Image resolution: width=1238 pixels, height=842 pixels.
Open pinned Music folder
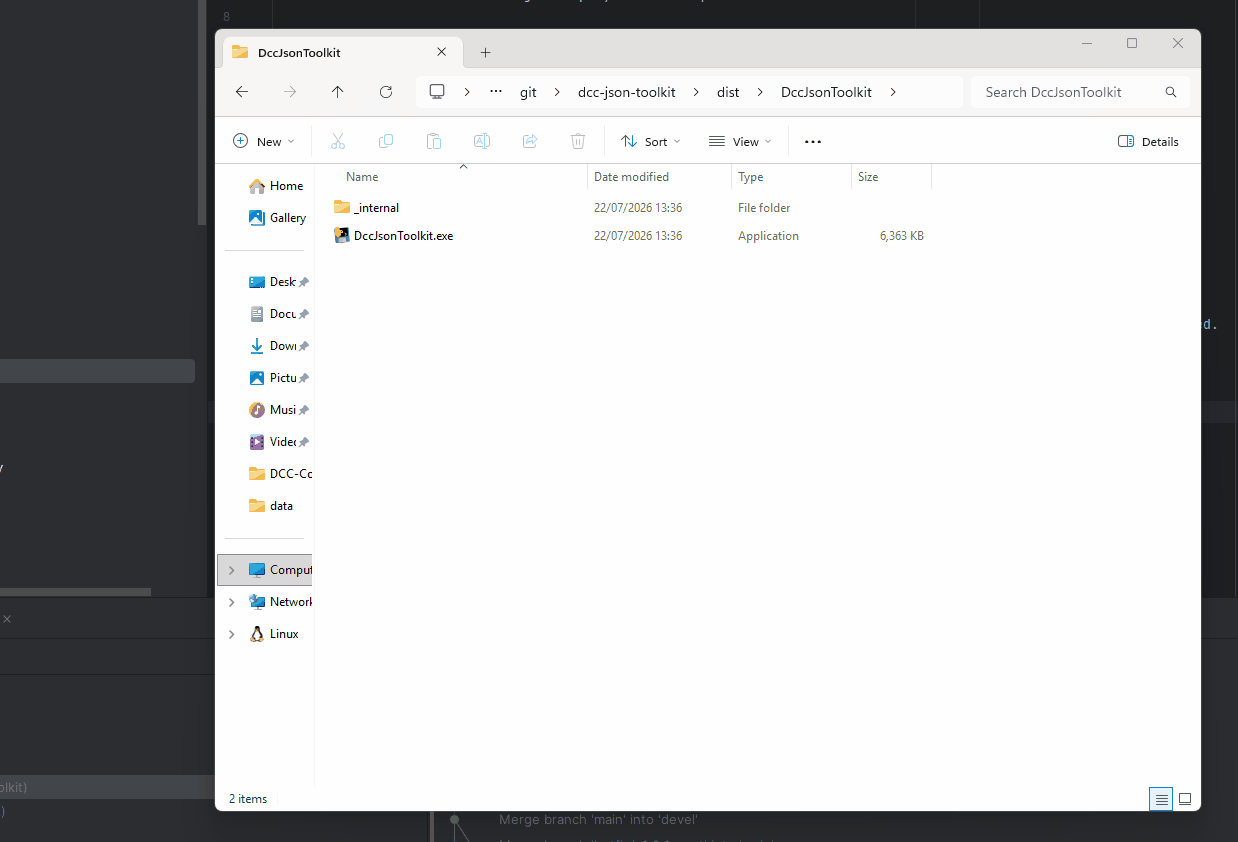click(279, 410)
